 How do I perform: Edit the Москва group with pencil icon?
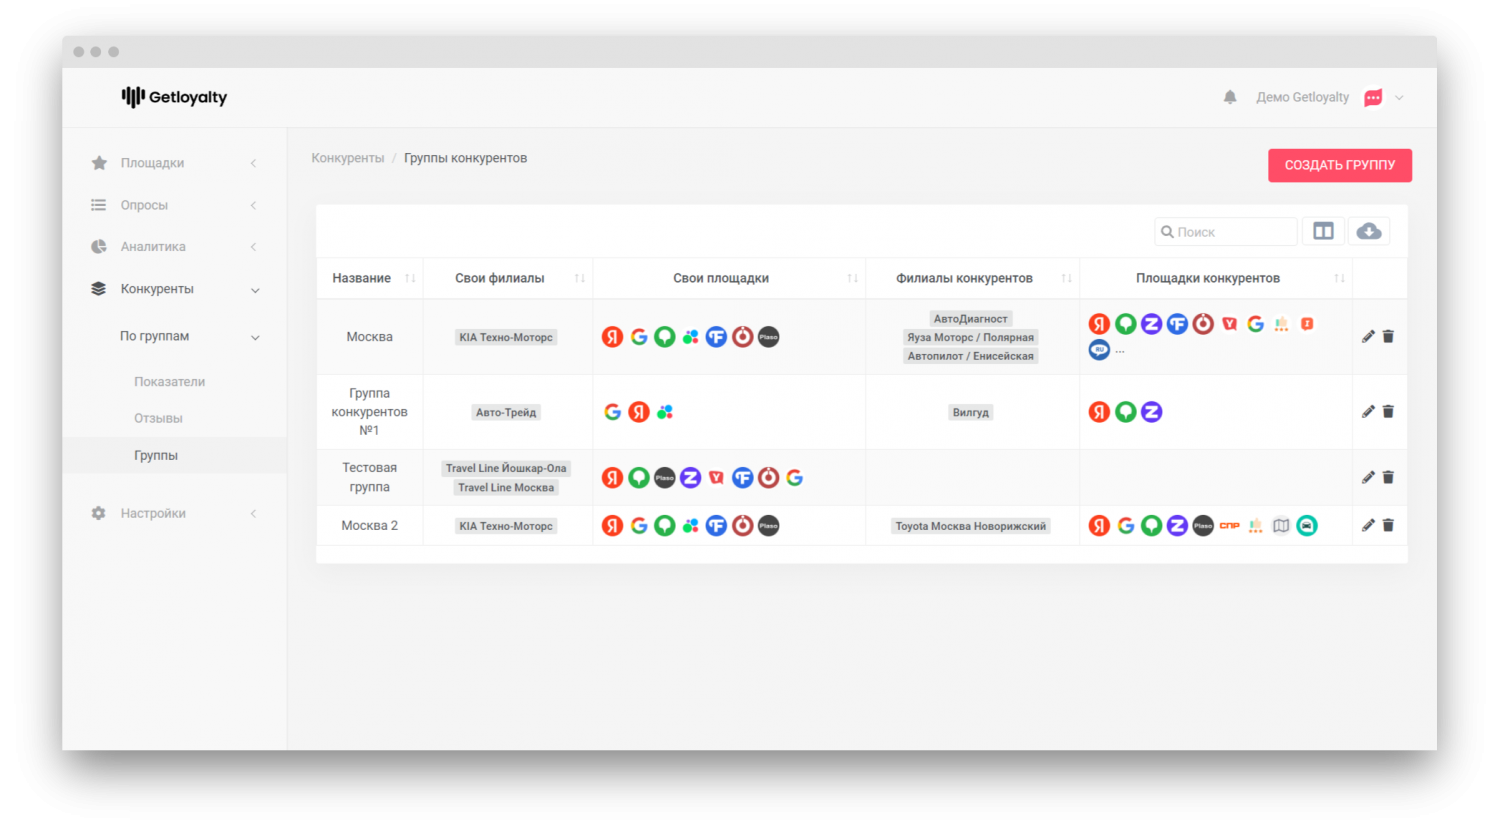click(x=1368, y=337)
